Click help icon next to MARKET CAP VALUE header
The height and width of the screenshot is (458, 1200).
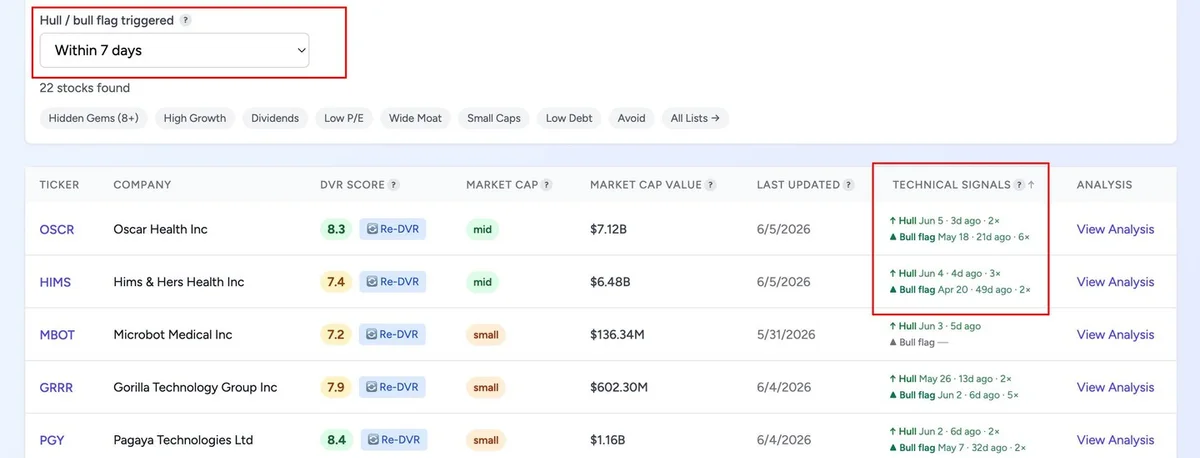tap(710, 185)
